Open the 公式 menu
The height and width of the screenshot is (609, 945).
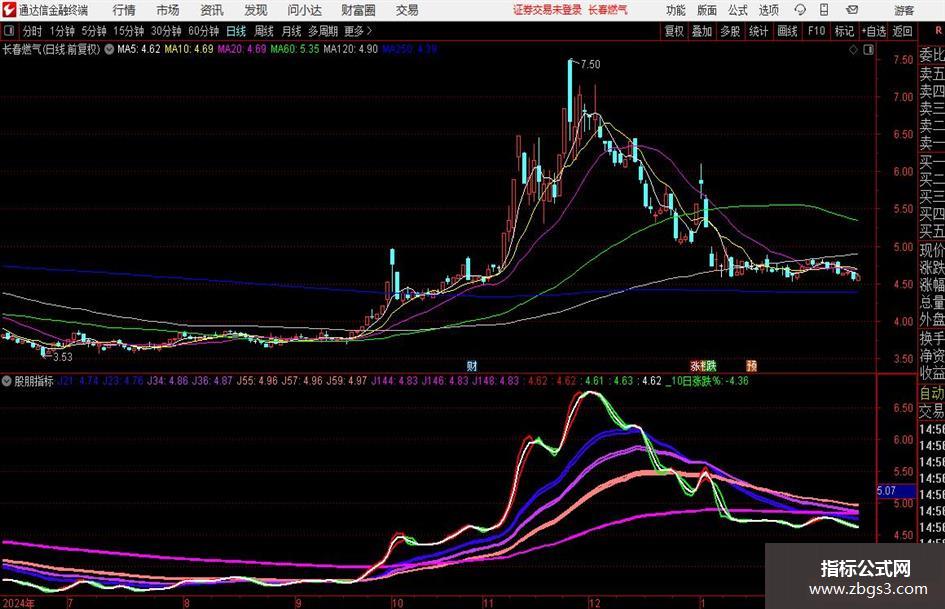[x=738, y=10]
